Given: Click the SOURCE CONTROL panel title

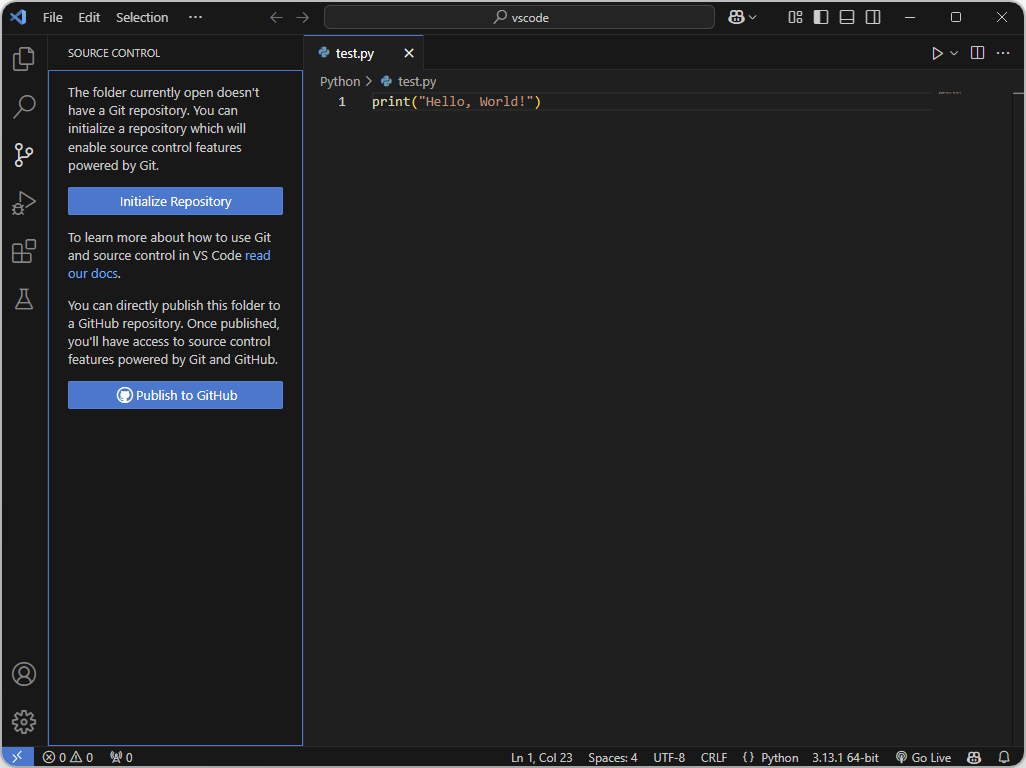Looking at the screenshot, I should (114, 53).
